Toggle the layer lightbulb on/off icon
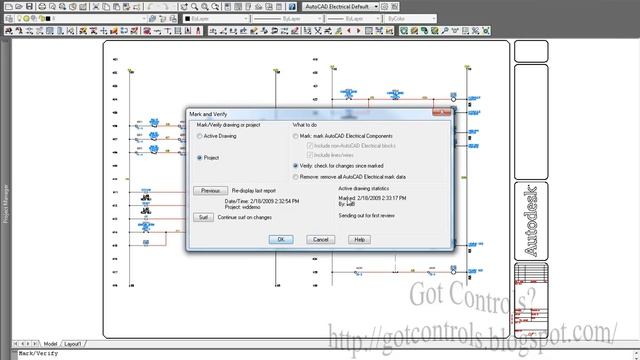 (x=19, y=19)
